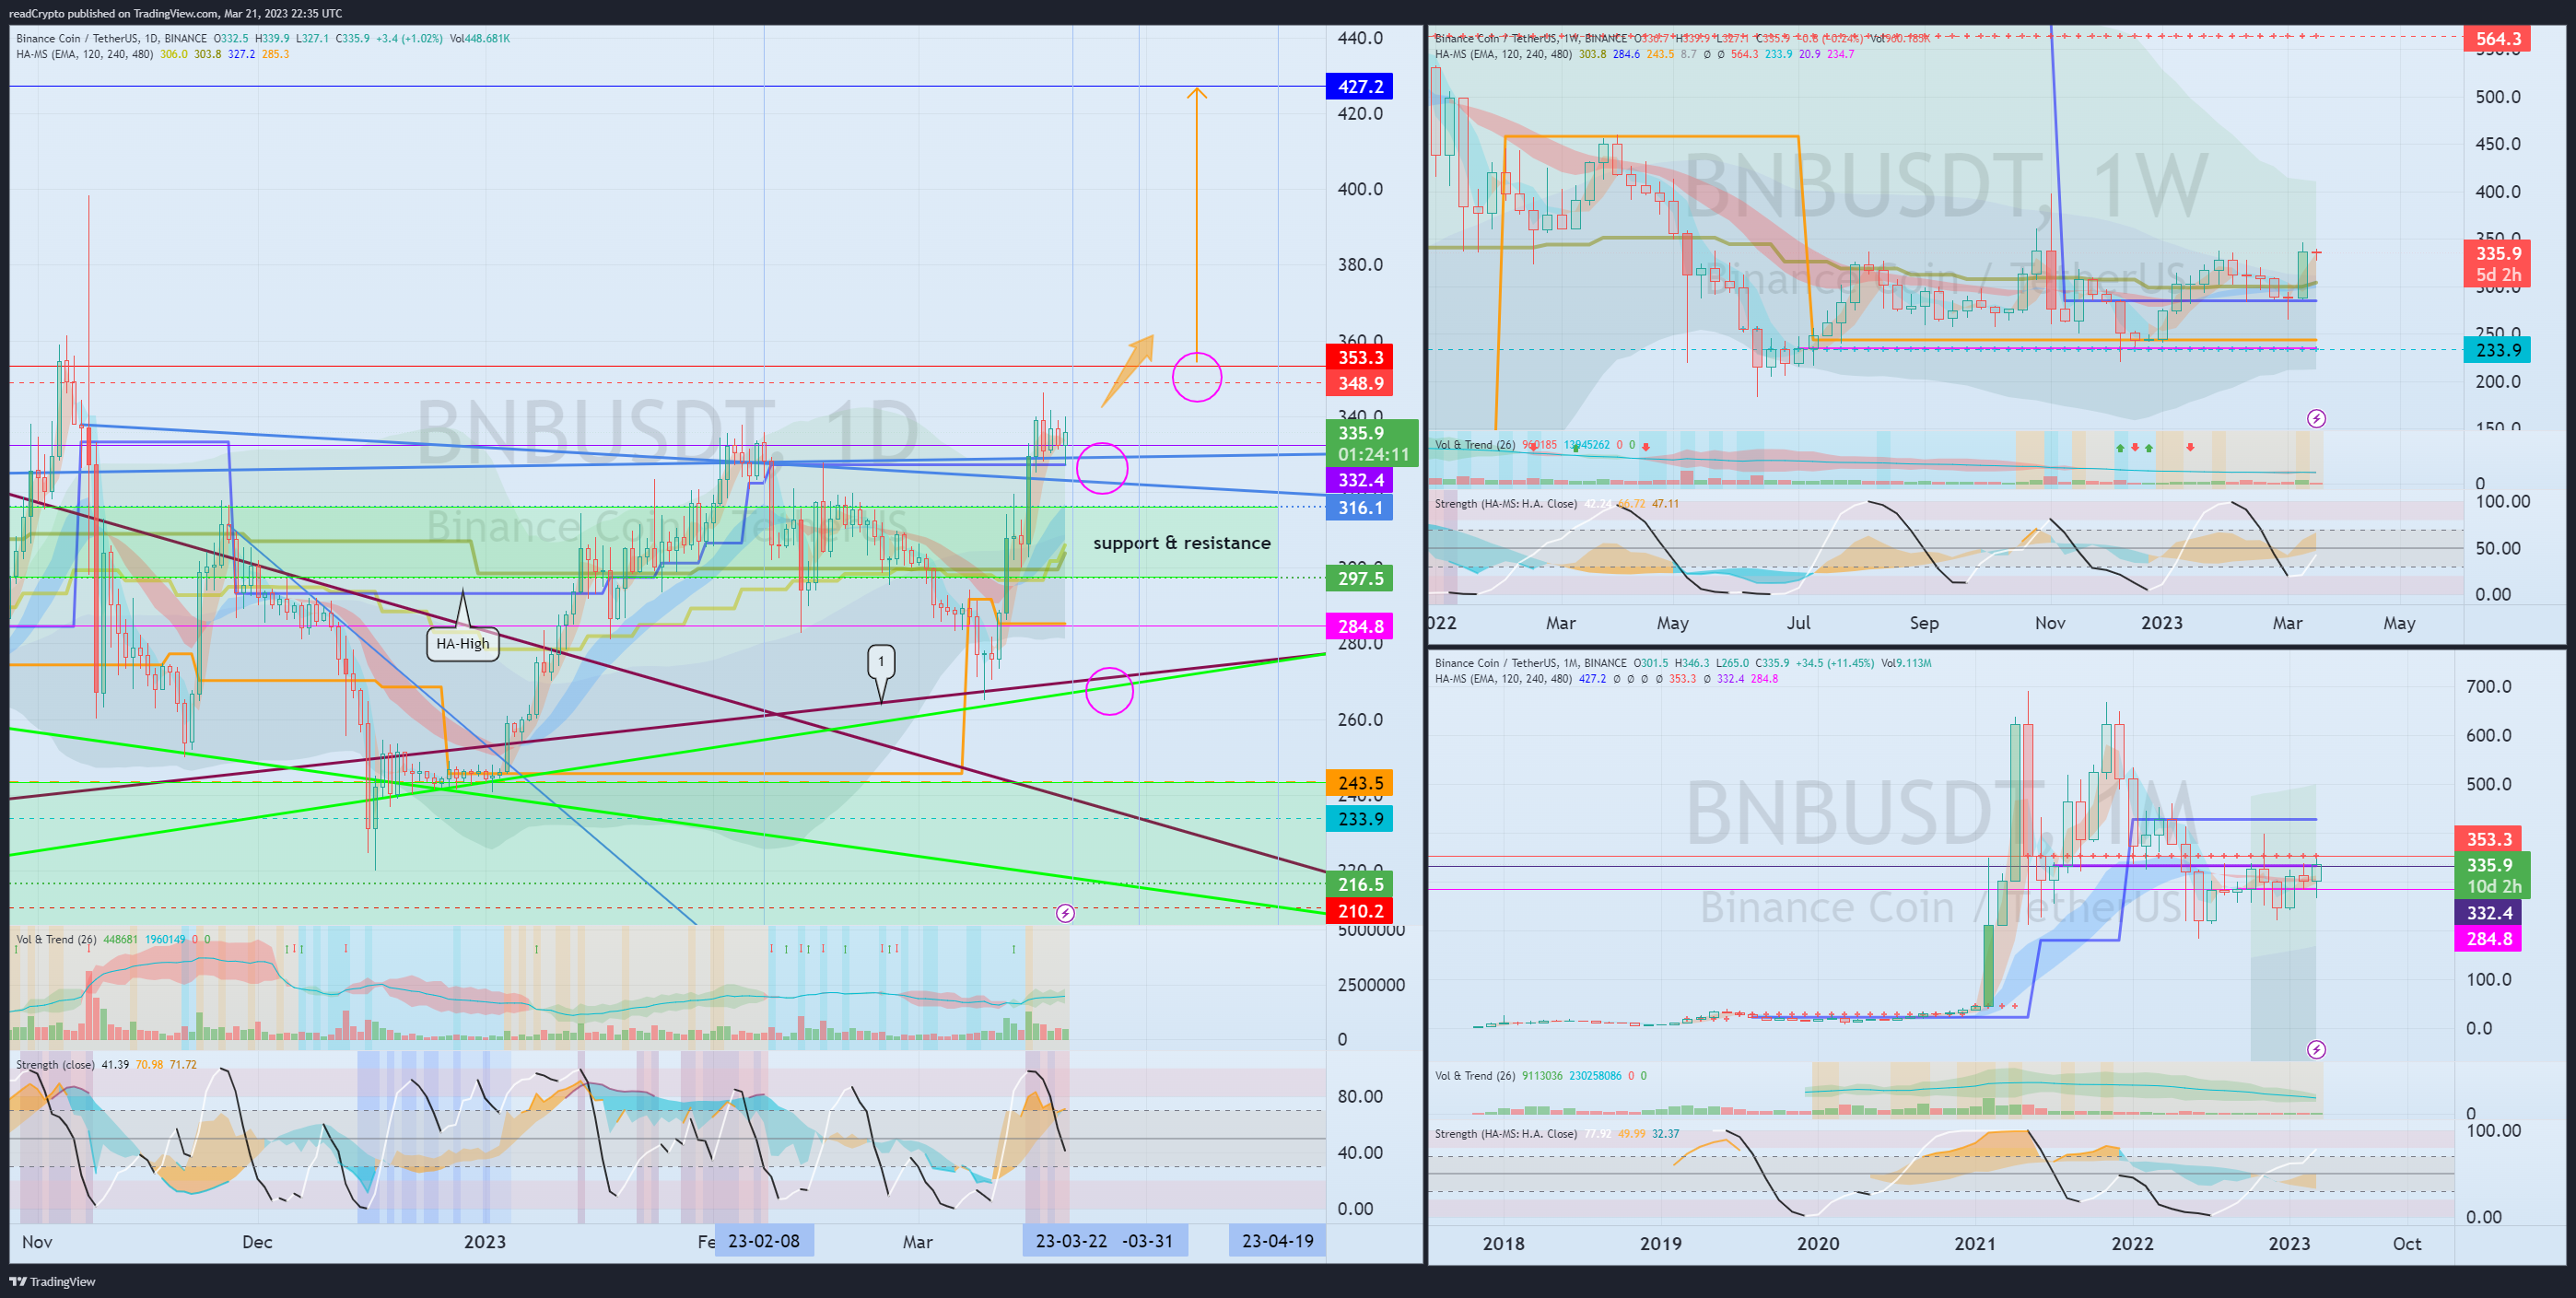Click the 23-02-08 date marker
Screen dimensions: 2576x1298
(764, 1241)
